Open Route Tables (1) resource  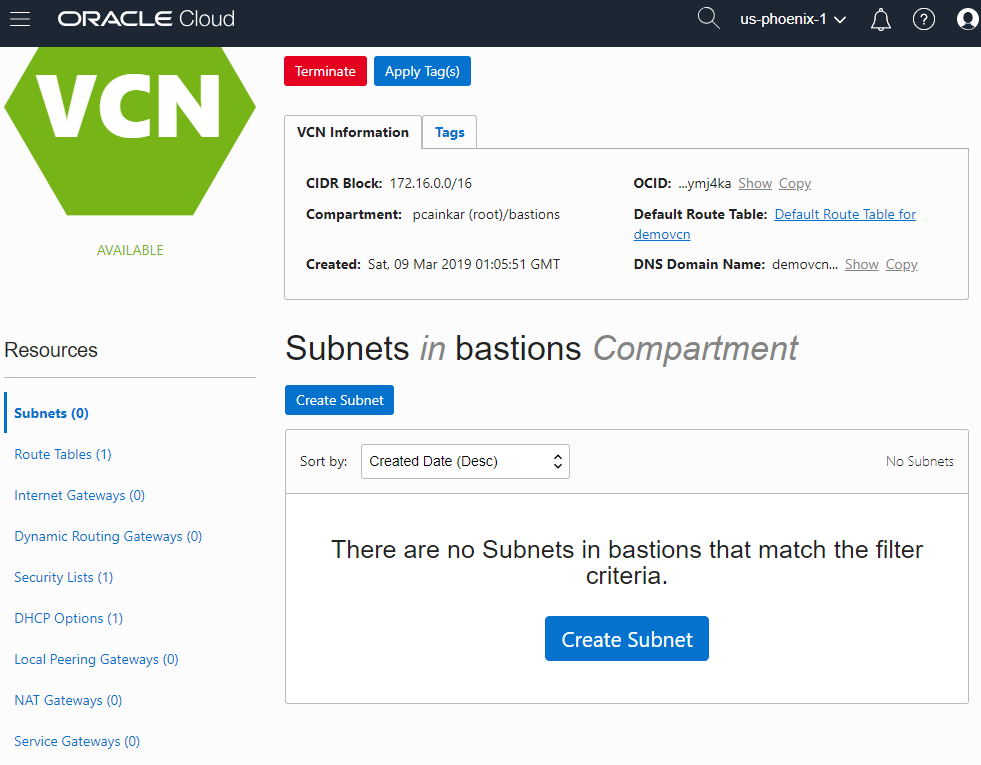tap(63, 455)
